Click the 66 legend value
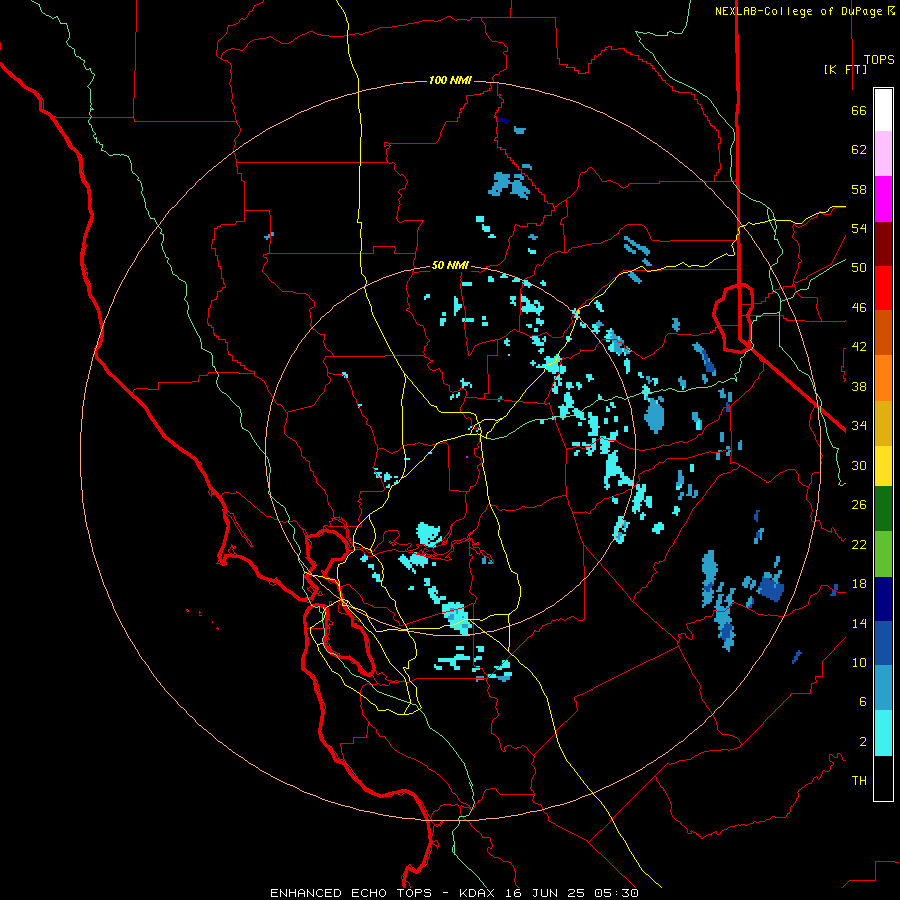The width and height of the screenshot is (900, 900). (x=859, y=111)
